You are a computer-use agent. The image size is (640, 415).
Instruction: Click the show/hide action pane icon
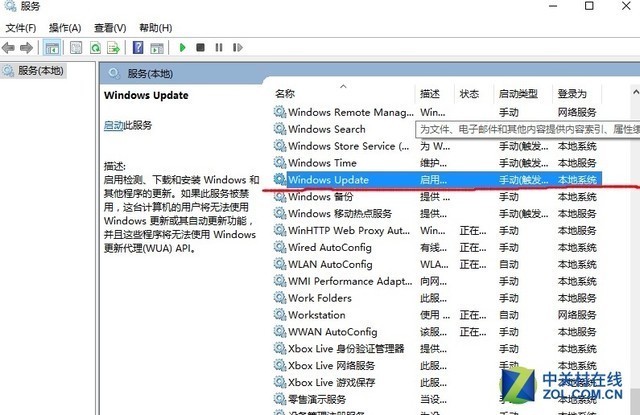coord(157,48)
